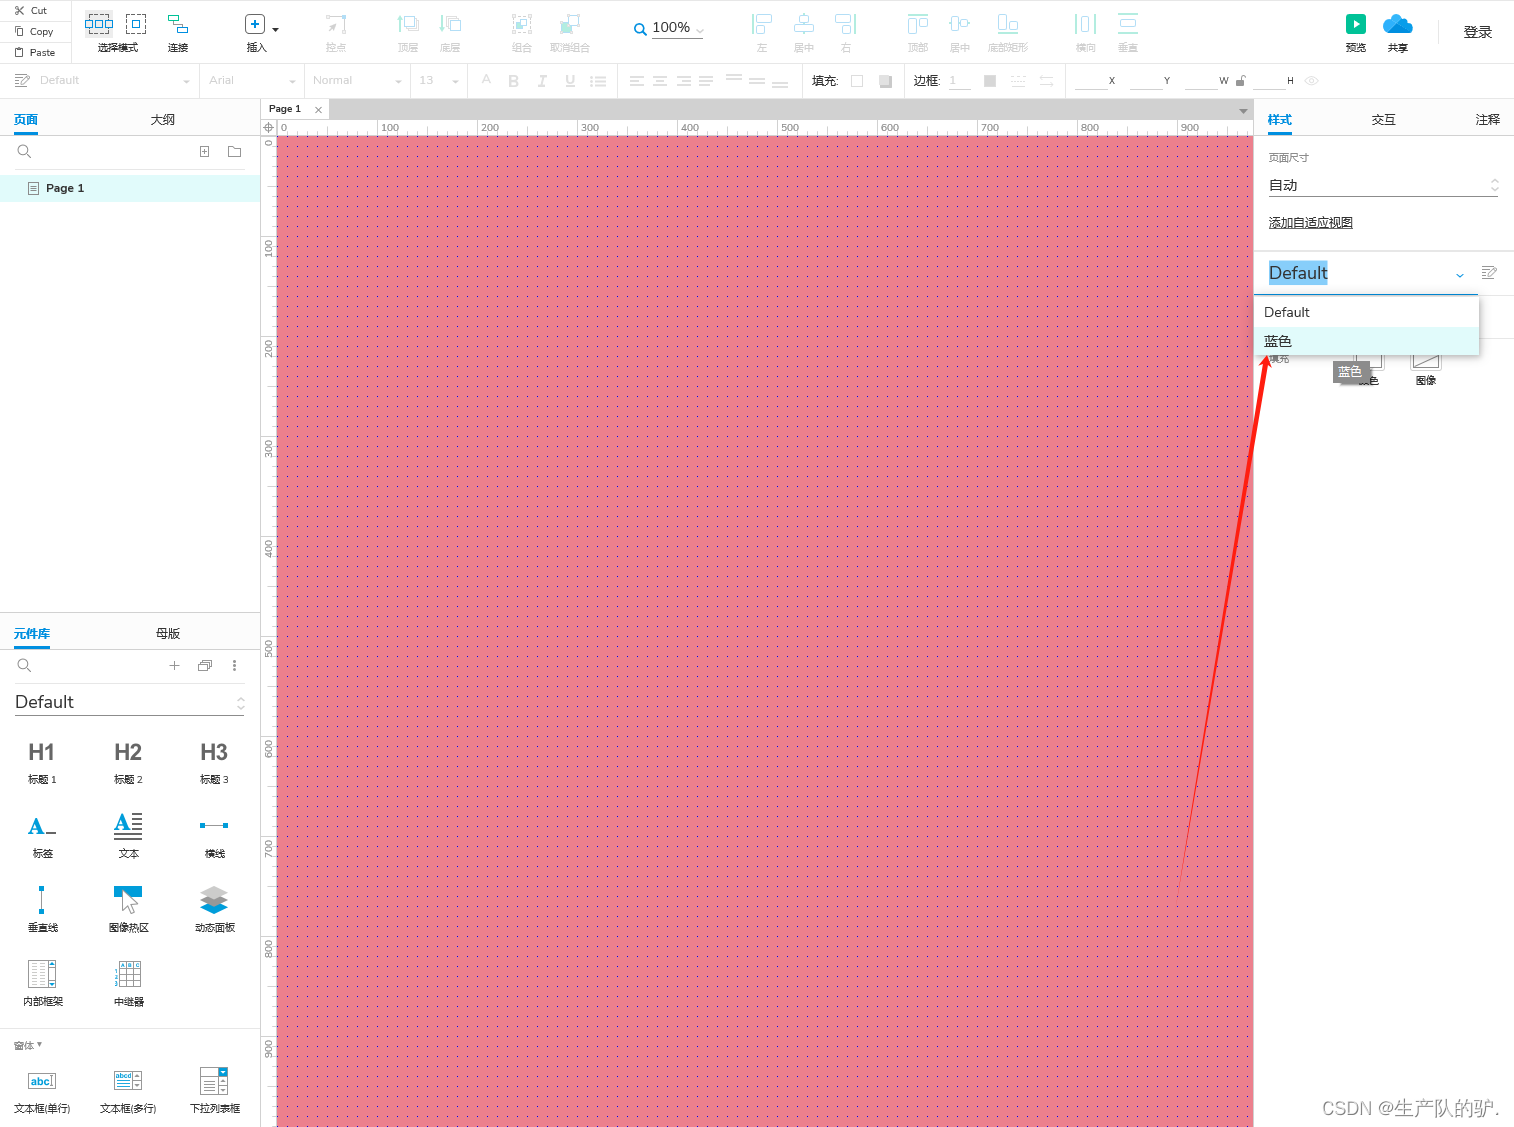Click the Paste button

point(35,52)
